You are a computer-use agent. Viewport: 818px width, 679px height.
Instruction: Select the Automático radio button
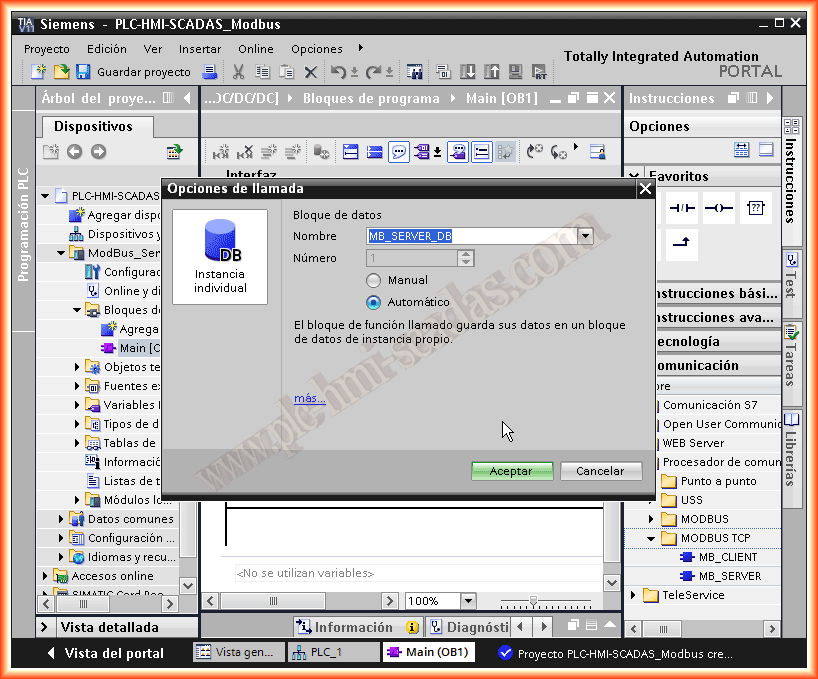[x=374, y=302]
